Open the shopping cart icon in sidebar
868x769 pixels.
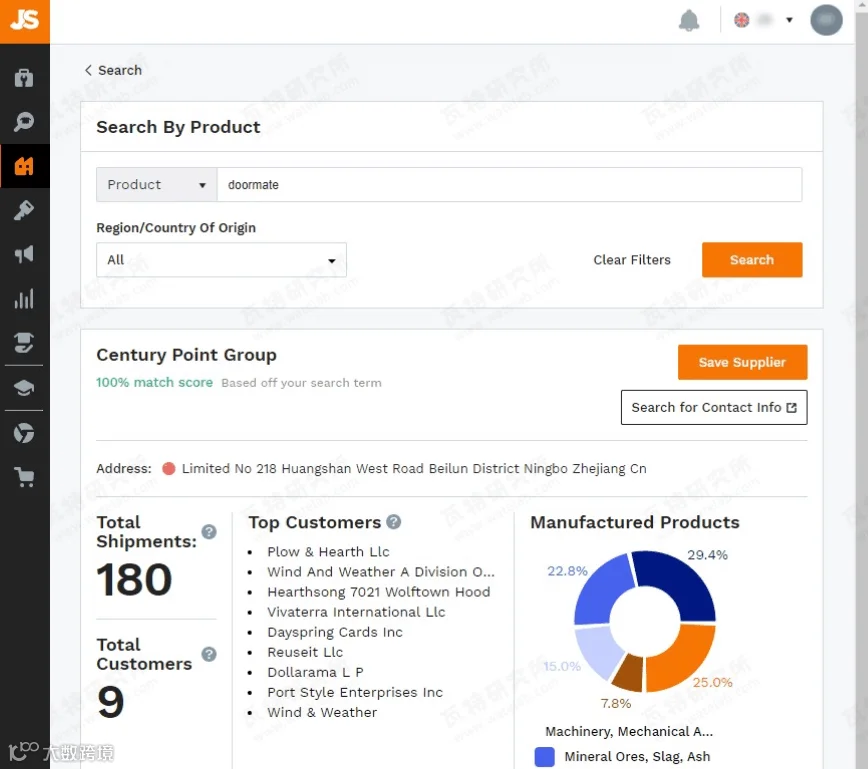click(x=24, y=477)
